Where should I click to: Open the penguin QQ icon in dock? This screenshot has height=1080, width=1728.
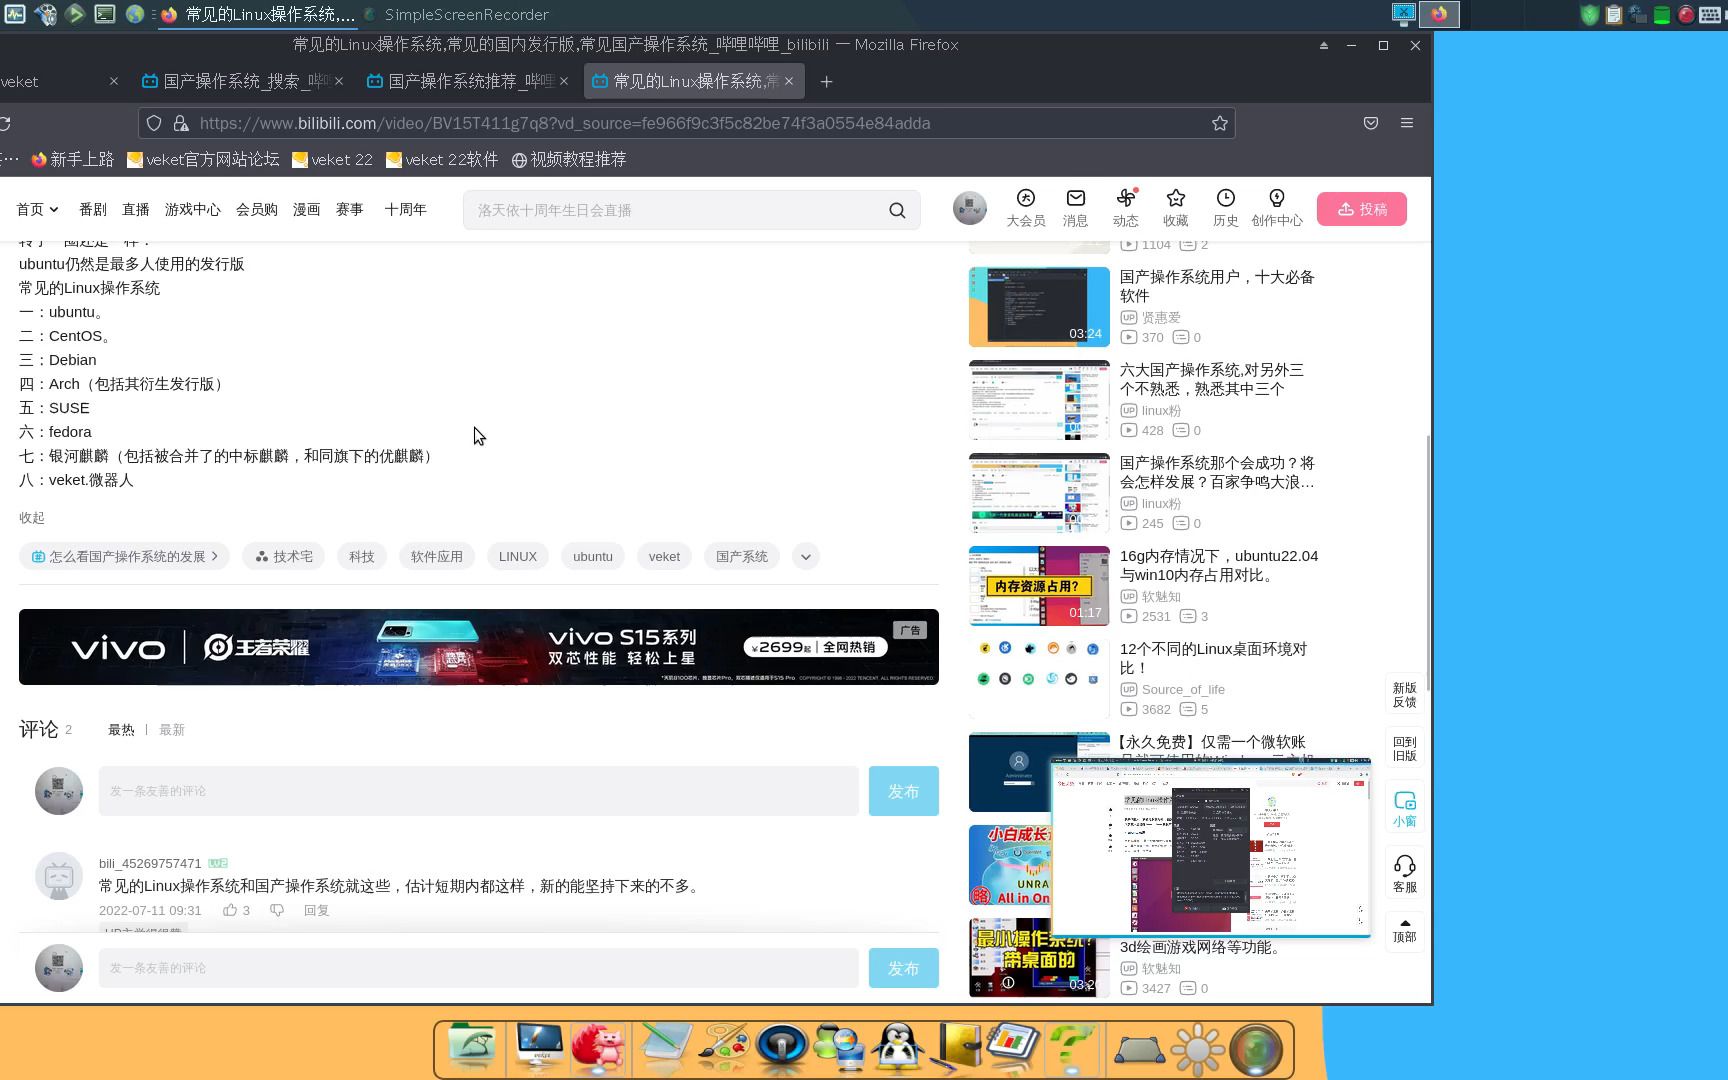pos(897,1048)
